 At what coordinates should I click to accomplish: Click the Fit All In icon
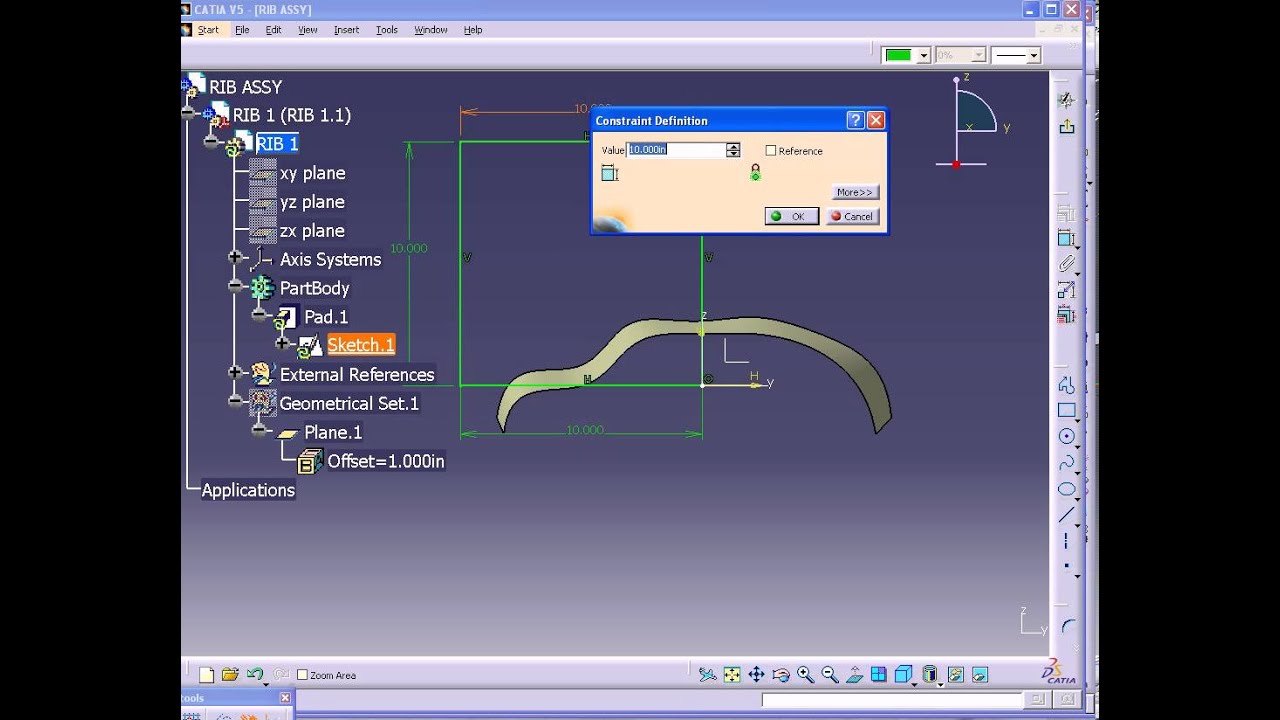pos(732,675)
